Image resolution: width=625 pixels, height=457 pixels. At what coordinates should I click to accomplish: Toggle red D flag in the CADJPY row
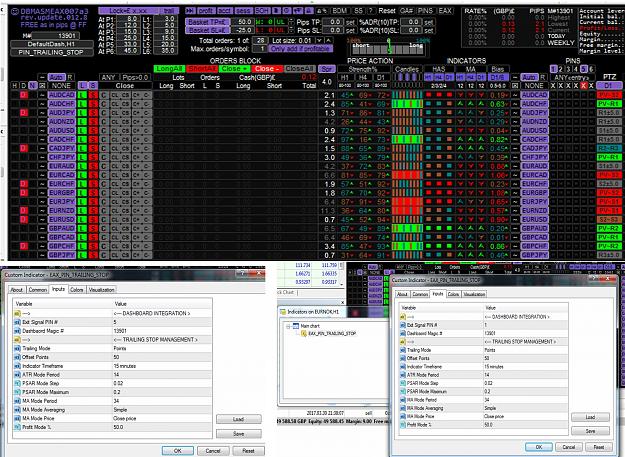(24, 148)
